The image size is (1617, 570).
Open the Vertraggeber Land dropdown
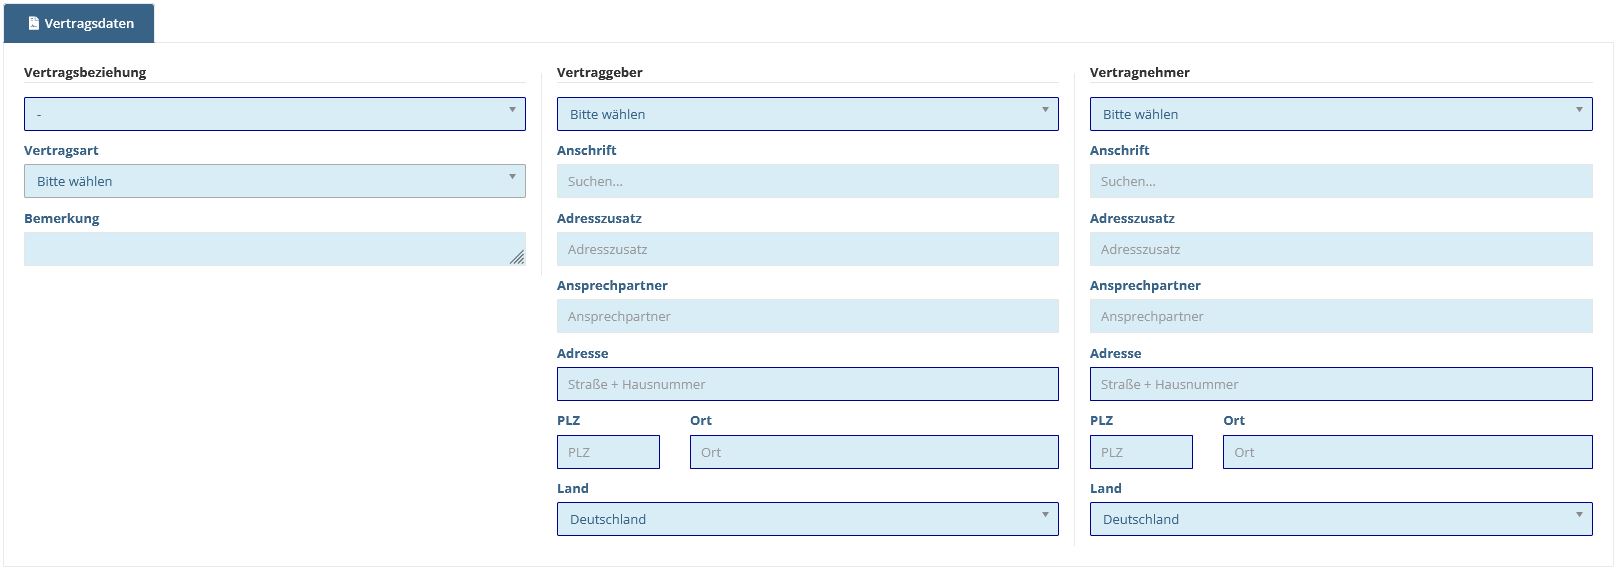[808, 519]
